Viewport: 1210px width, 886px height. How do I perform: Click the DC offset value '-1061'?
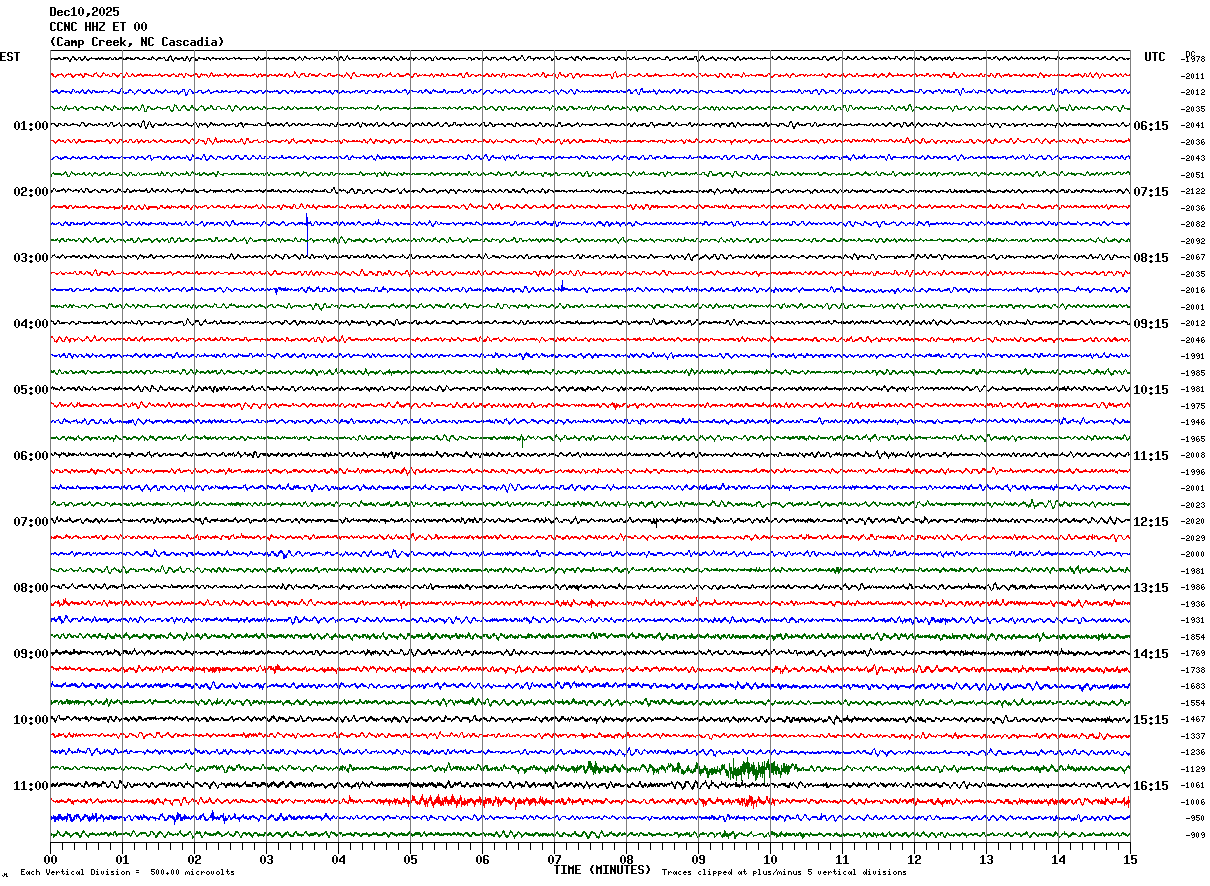(1194, 786)
